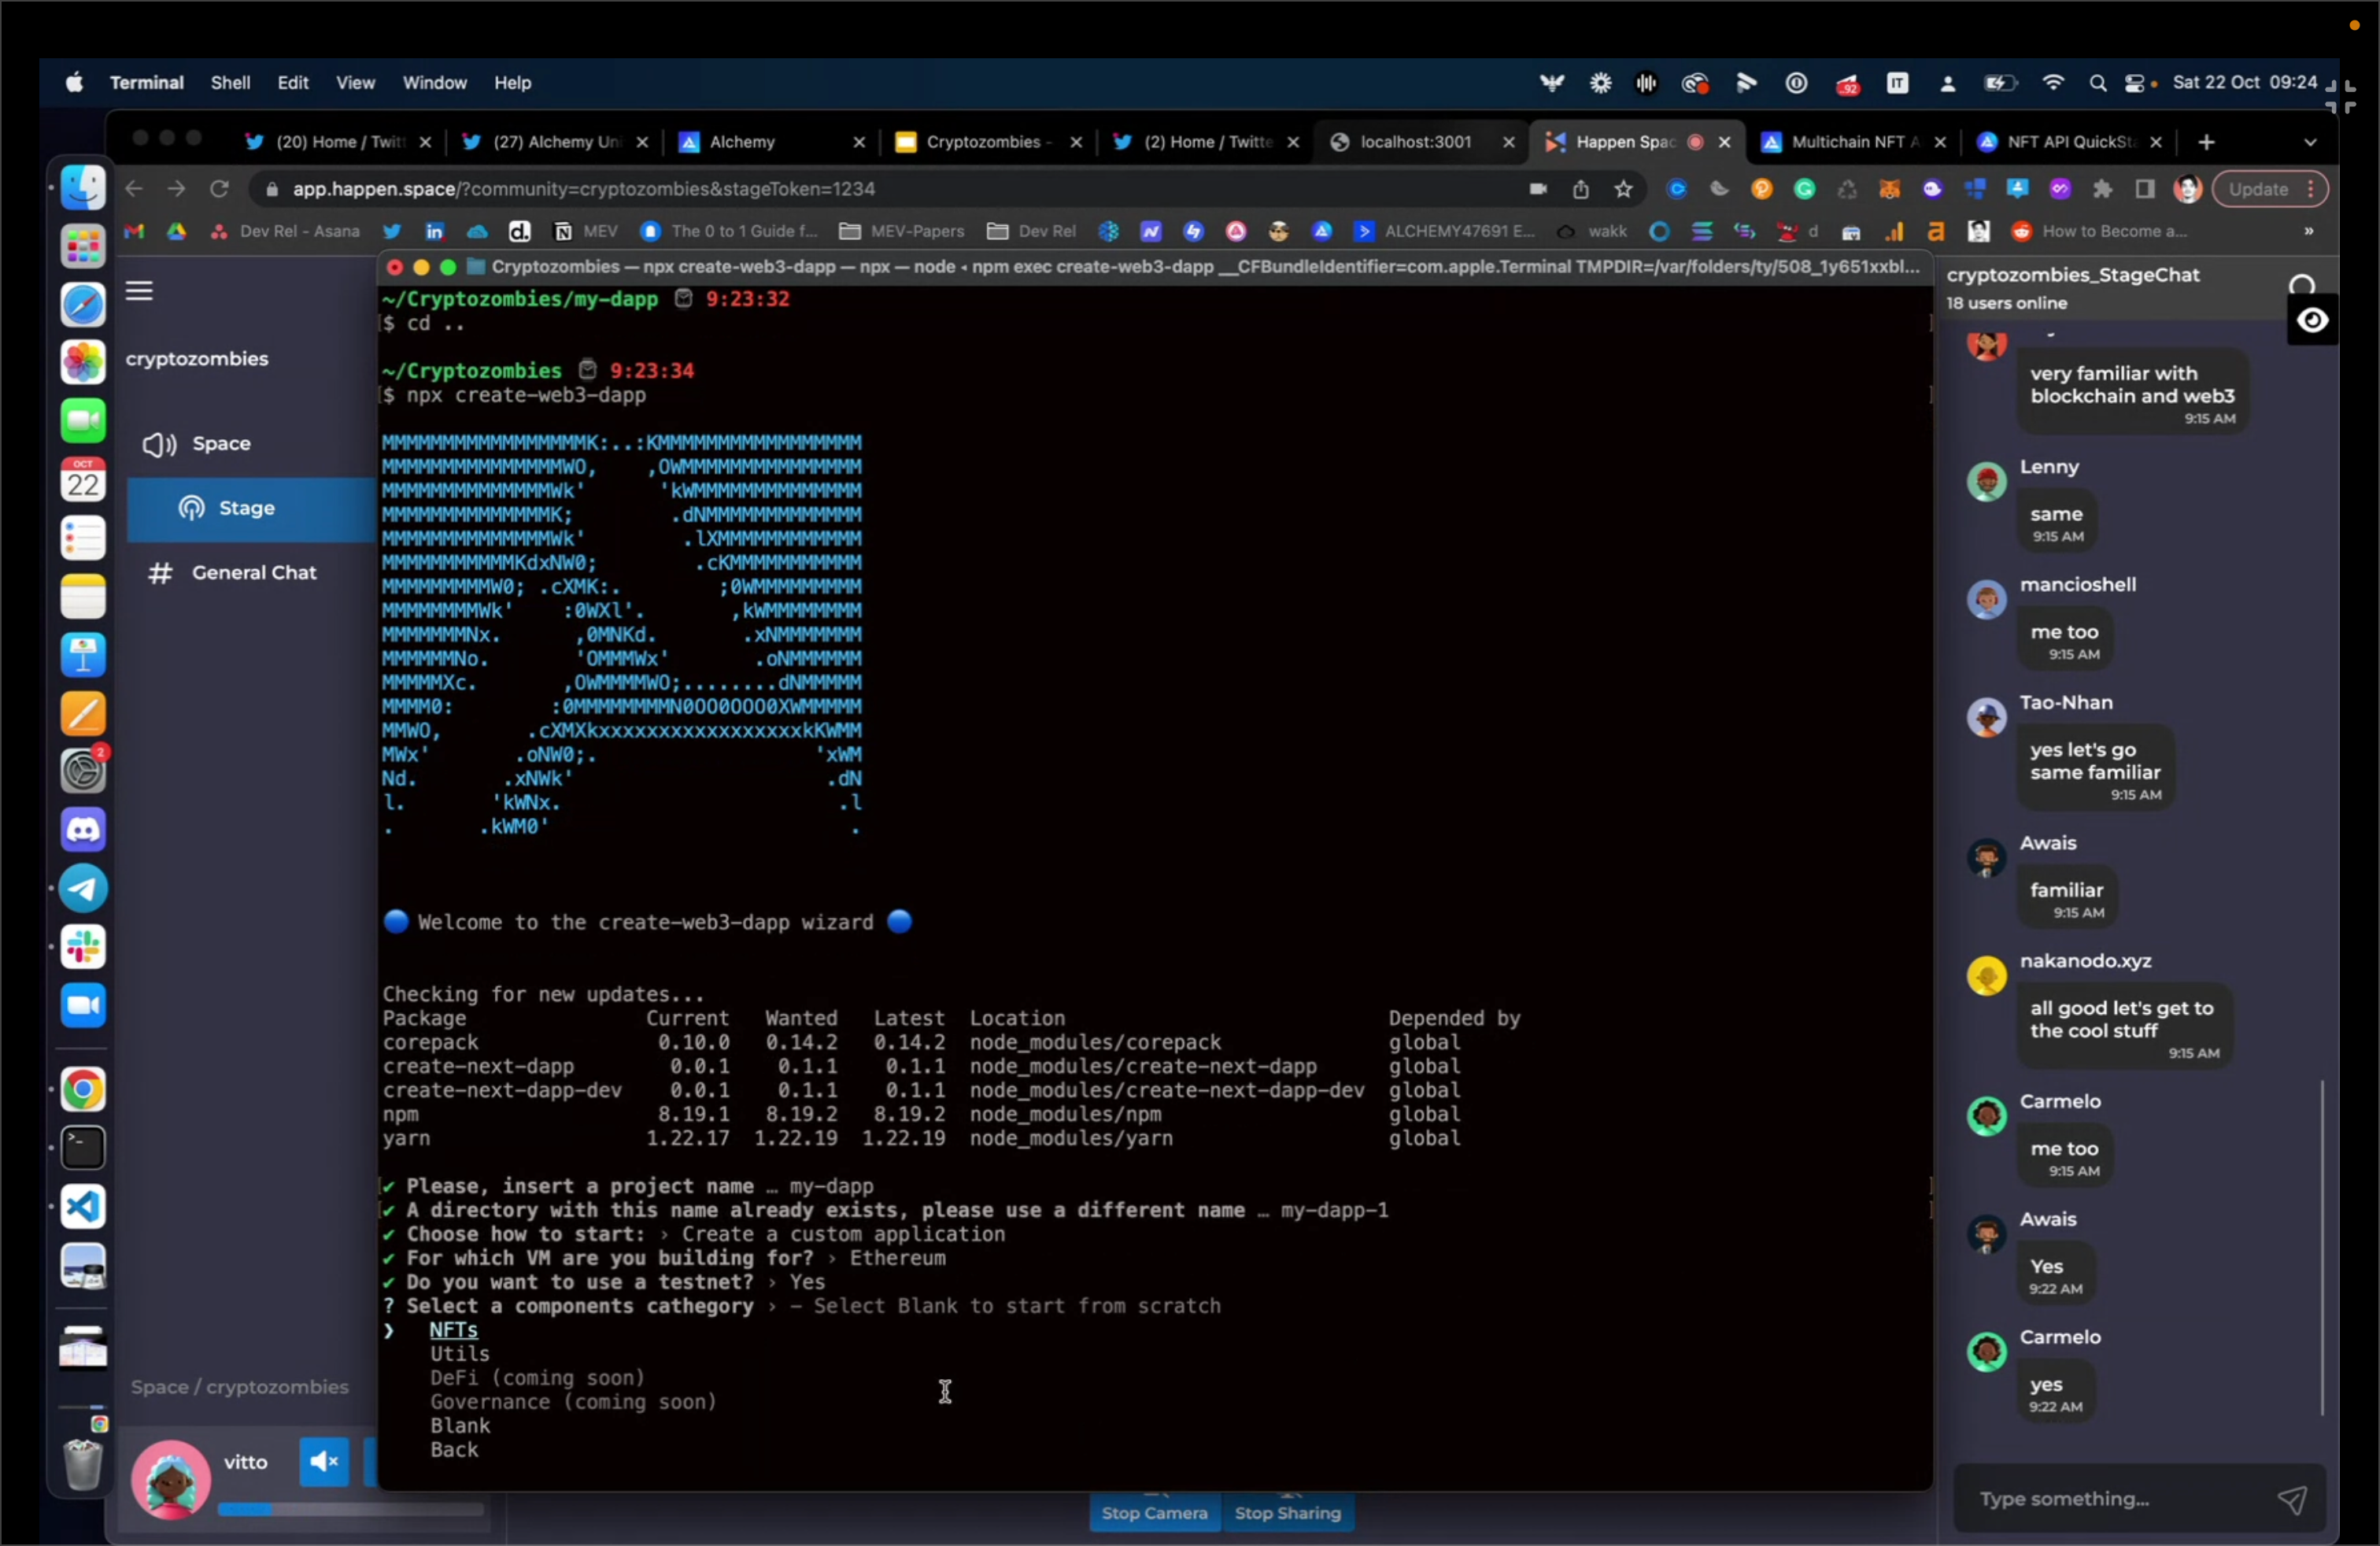
Task: Close the Happen Space tab
Action: click(x=1724, y=142)
